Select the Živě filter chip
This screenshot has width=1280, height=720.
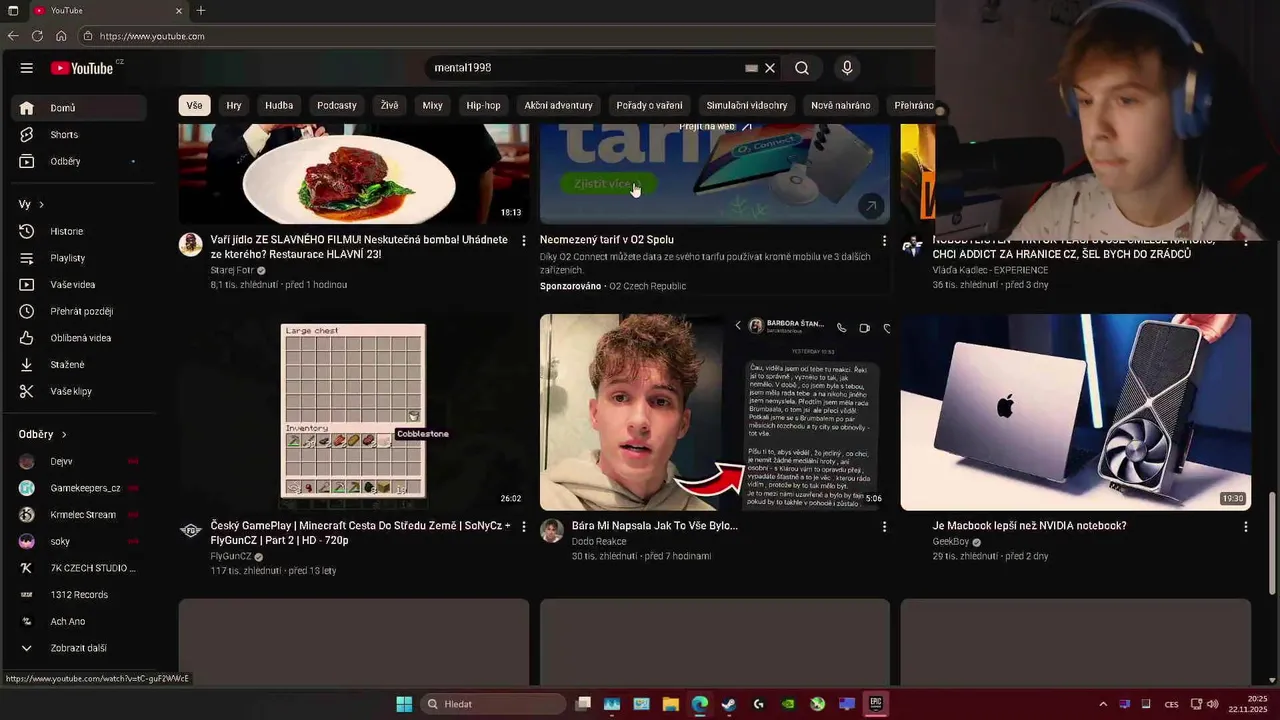coord(389,105)
